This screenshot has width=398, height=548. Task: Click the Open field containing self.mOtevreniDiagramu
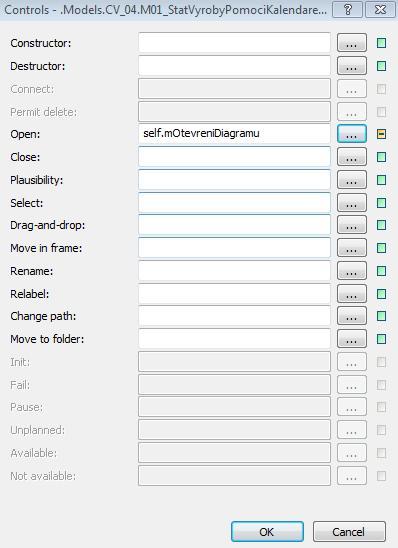click(x=234, y=134)
